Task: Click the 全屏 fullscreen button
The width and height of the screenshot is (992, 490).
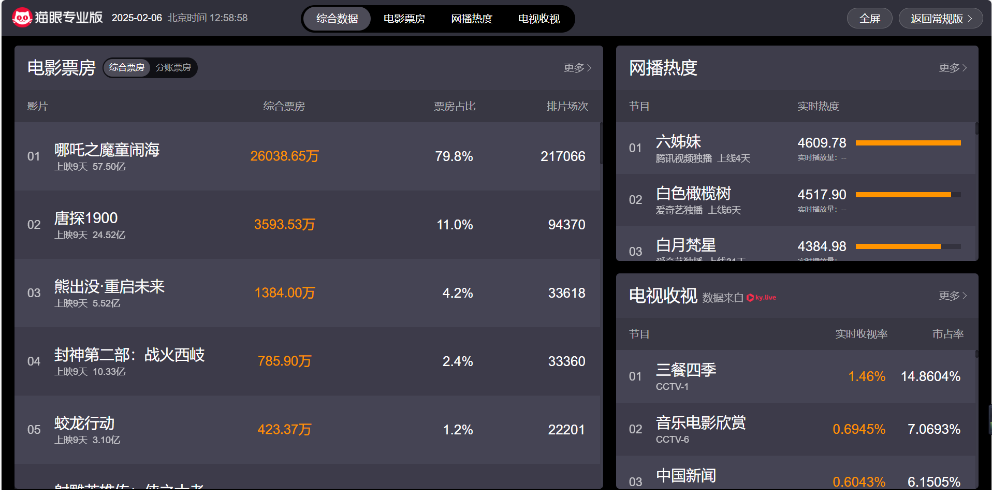Action: click(x=870, y=18)
